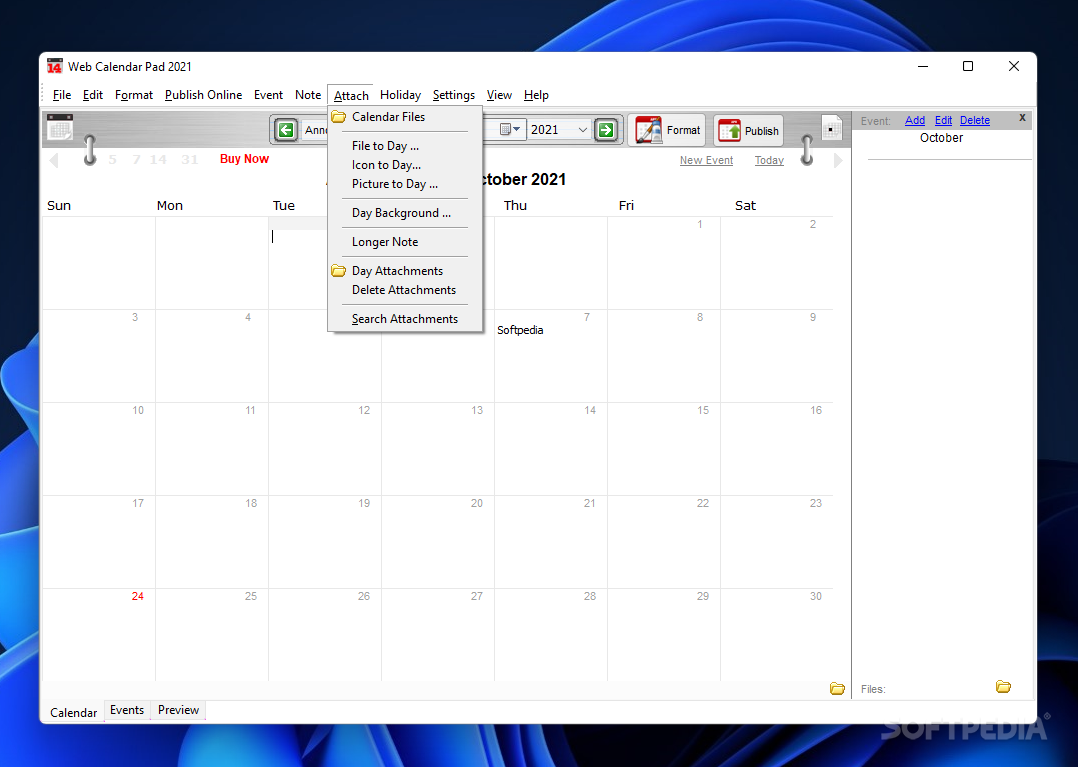Image resolution: width=1078 pixels, height=767 pixels.
Task: Switch to the Preview tab
Action: click(178, 710)
